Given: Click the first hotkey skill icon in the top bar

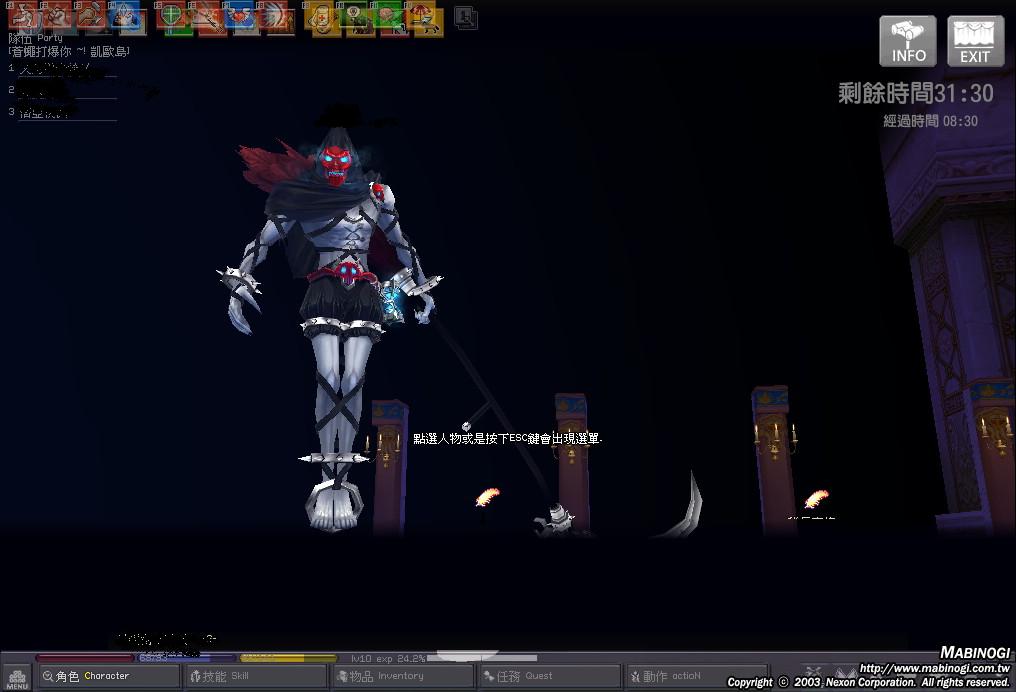Looking at the screenshot, I should click(x=23, y=17).
